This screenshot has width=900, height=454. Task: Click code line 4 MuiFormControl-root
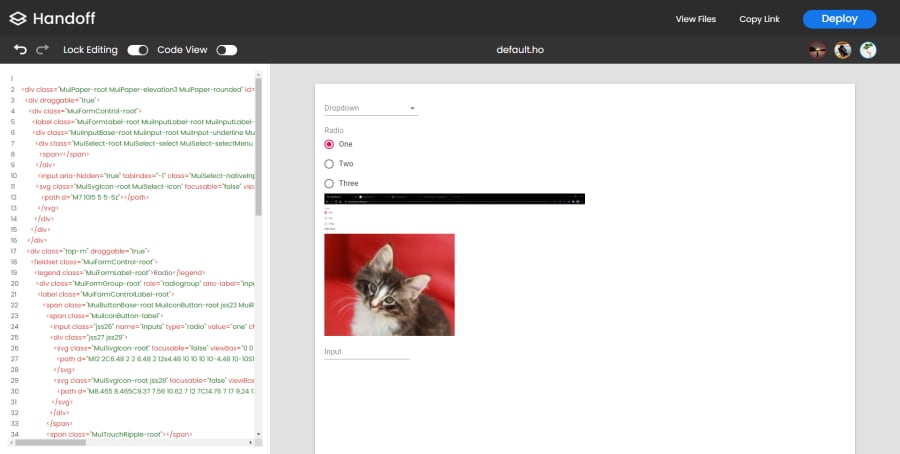85,111
